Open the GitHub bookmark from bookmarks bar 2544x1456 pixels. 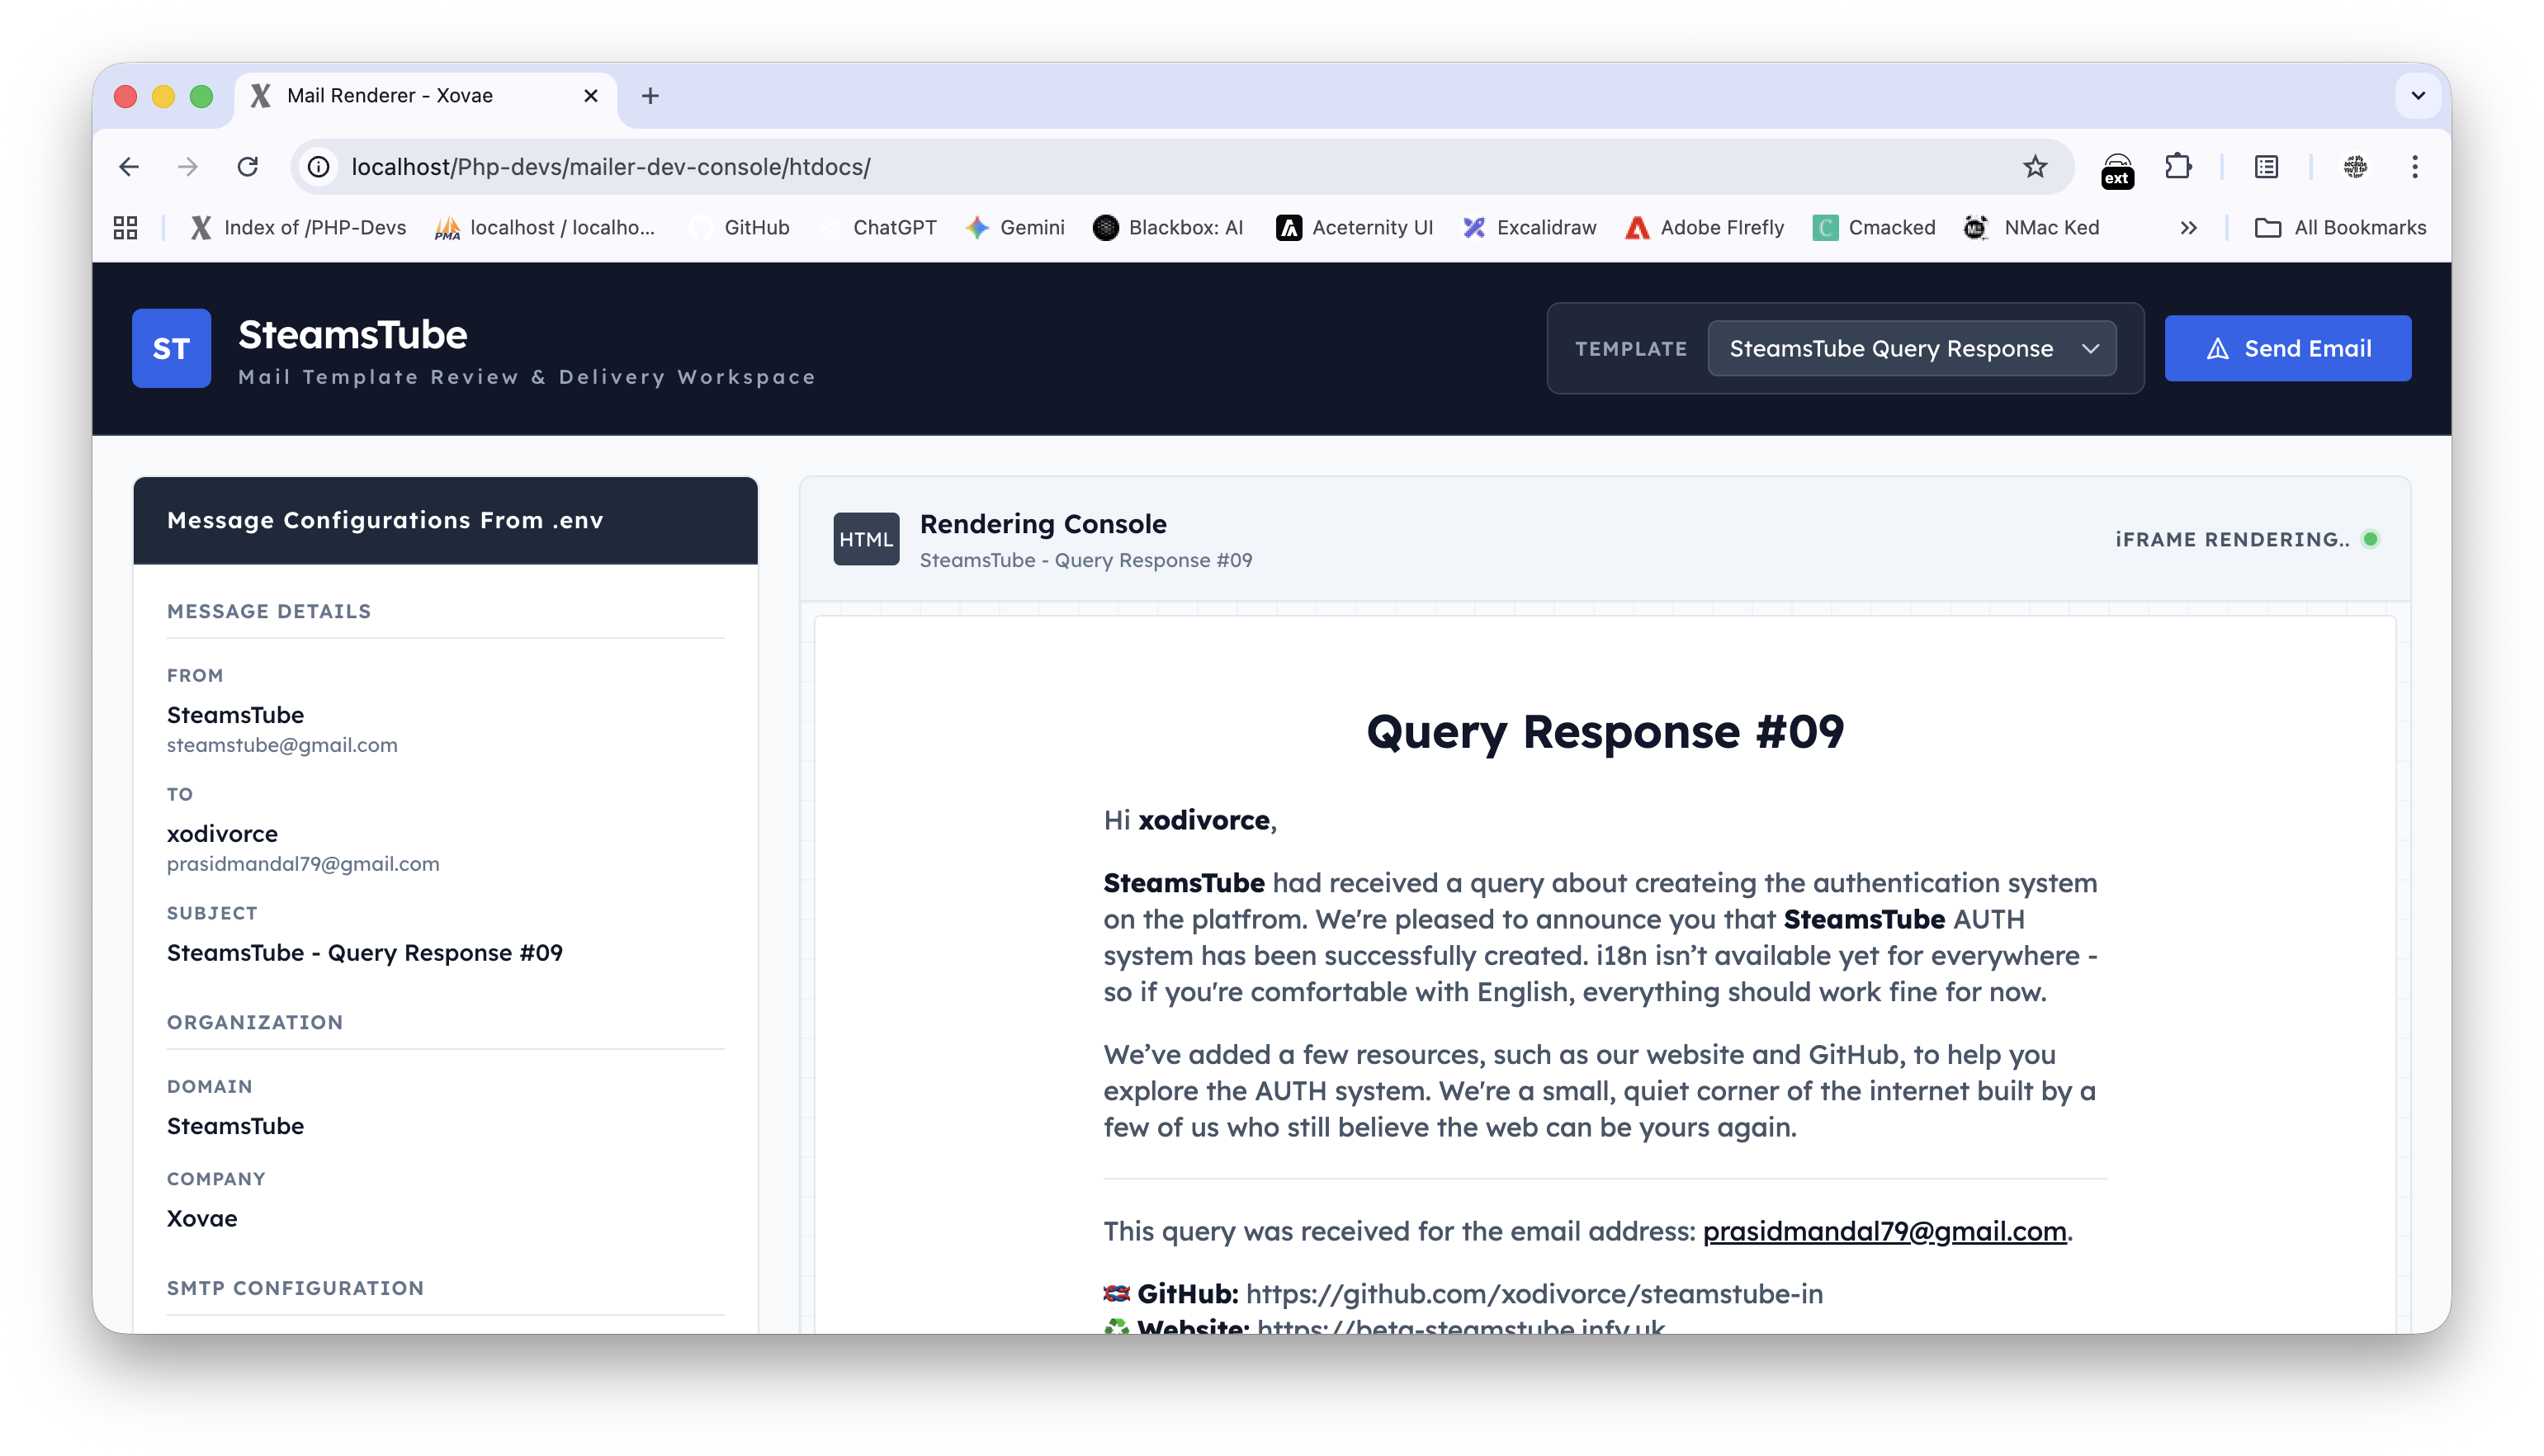point(741,227)
